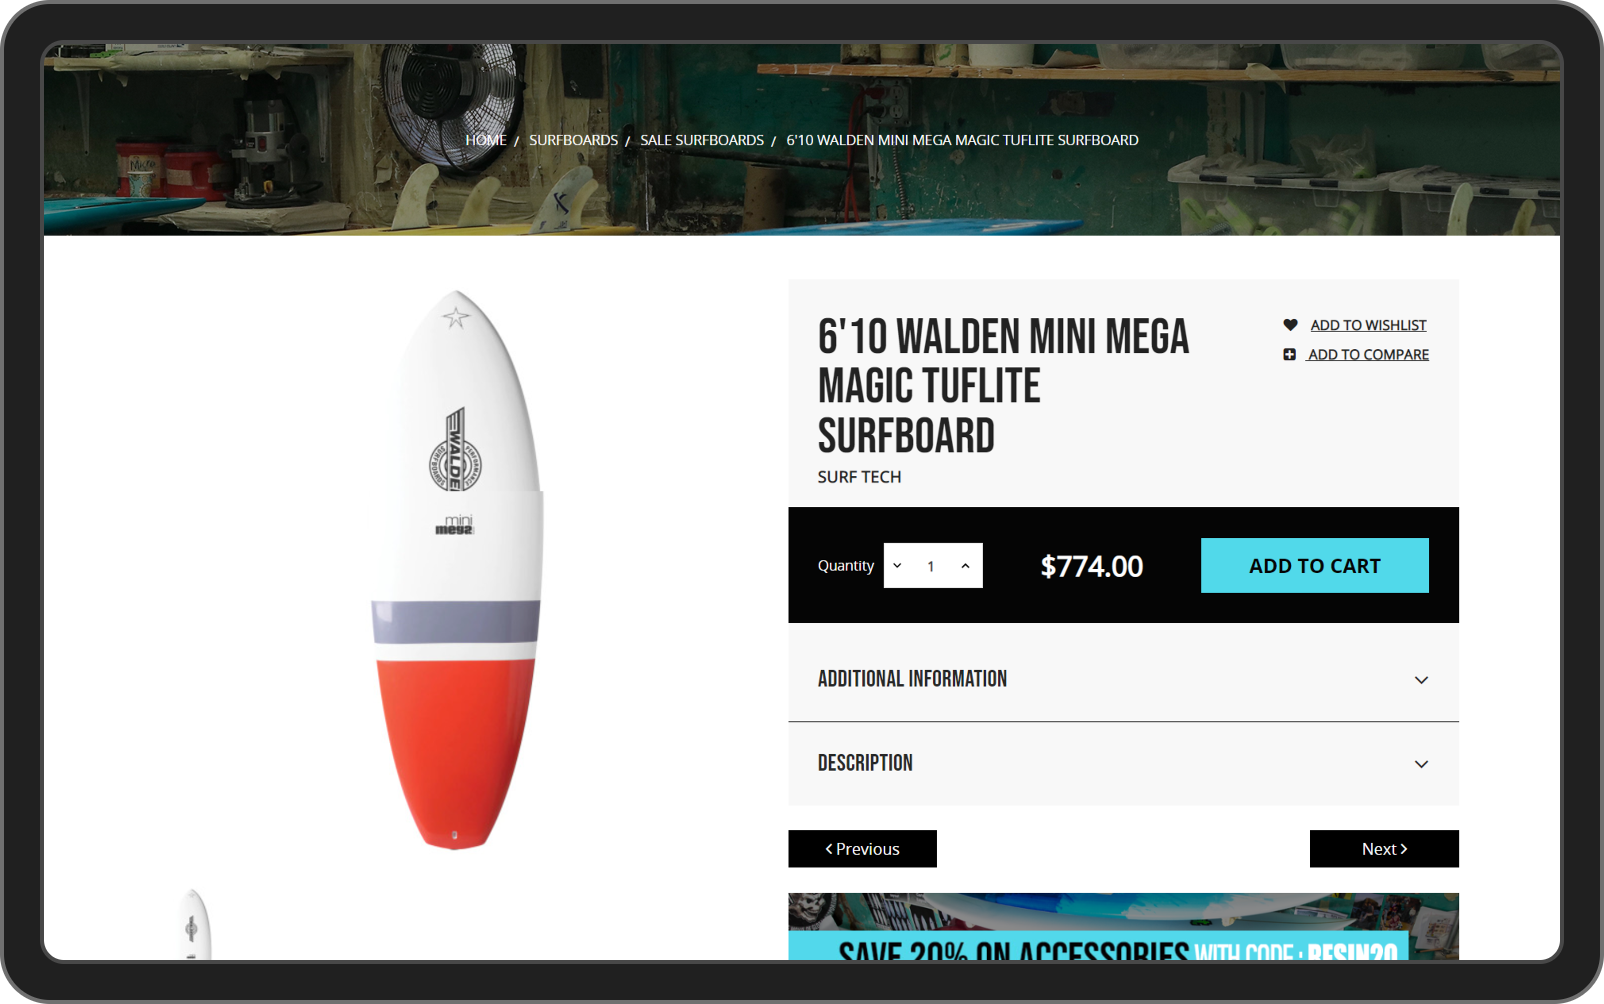Open the Save 20% on accessories banner
The height and width of the screenshot is (1004, 1604).
(x=1123, y=927)
